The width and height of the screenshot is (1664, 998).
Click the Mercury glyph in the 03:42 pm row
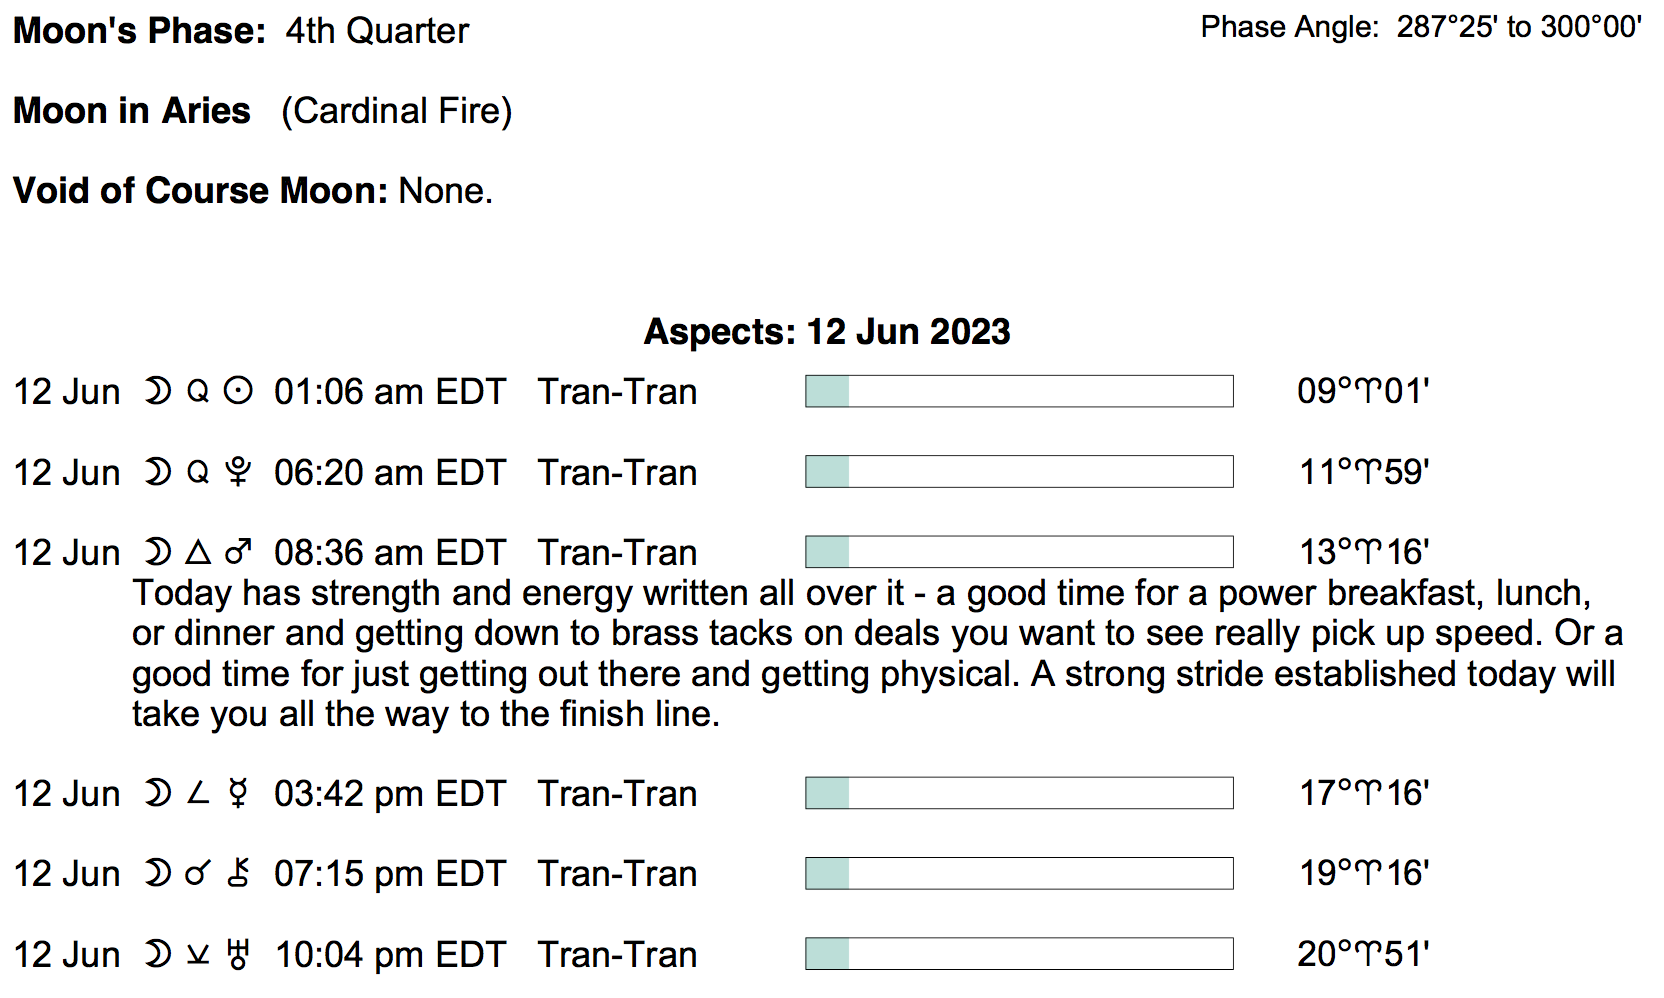[238, 794]
